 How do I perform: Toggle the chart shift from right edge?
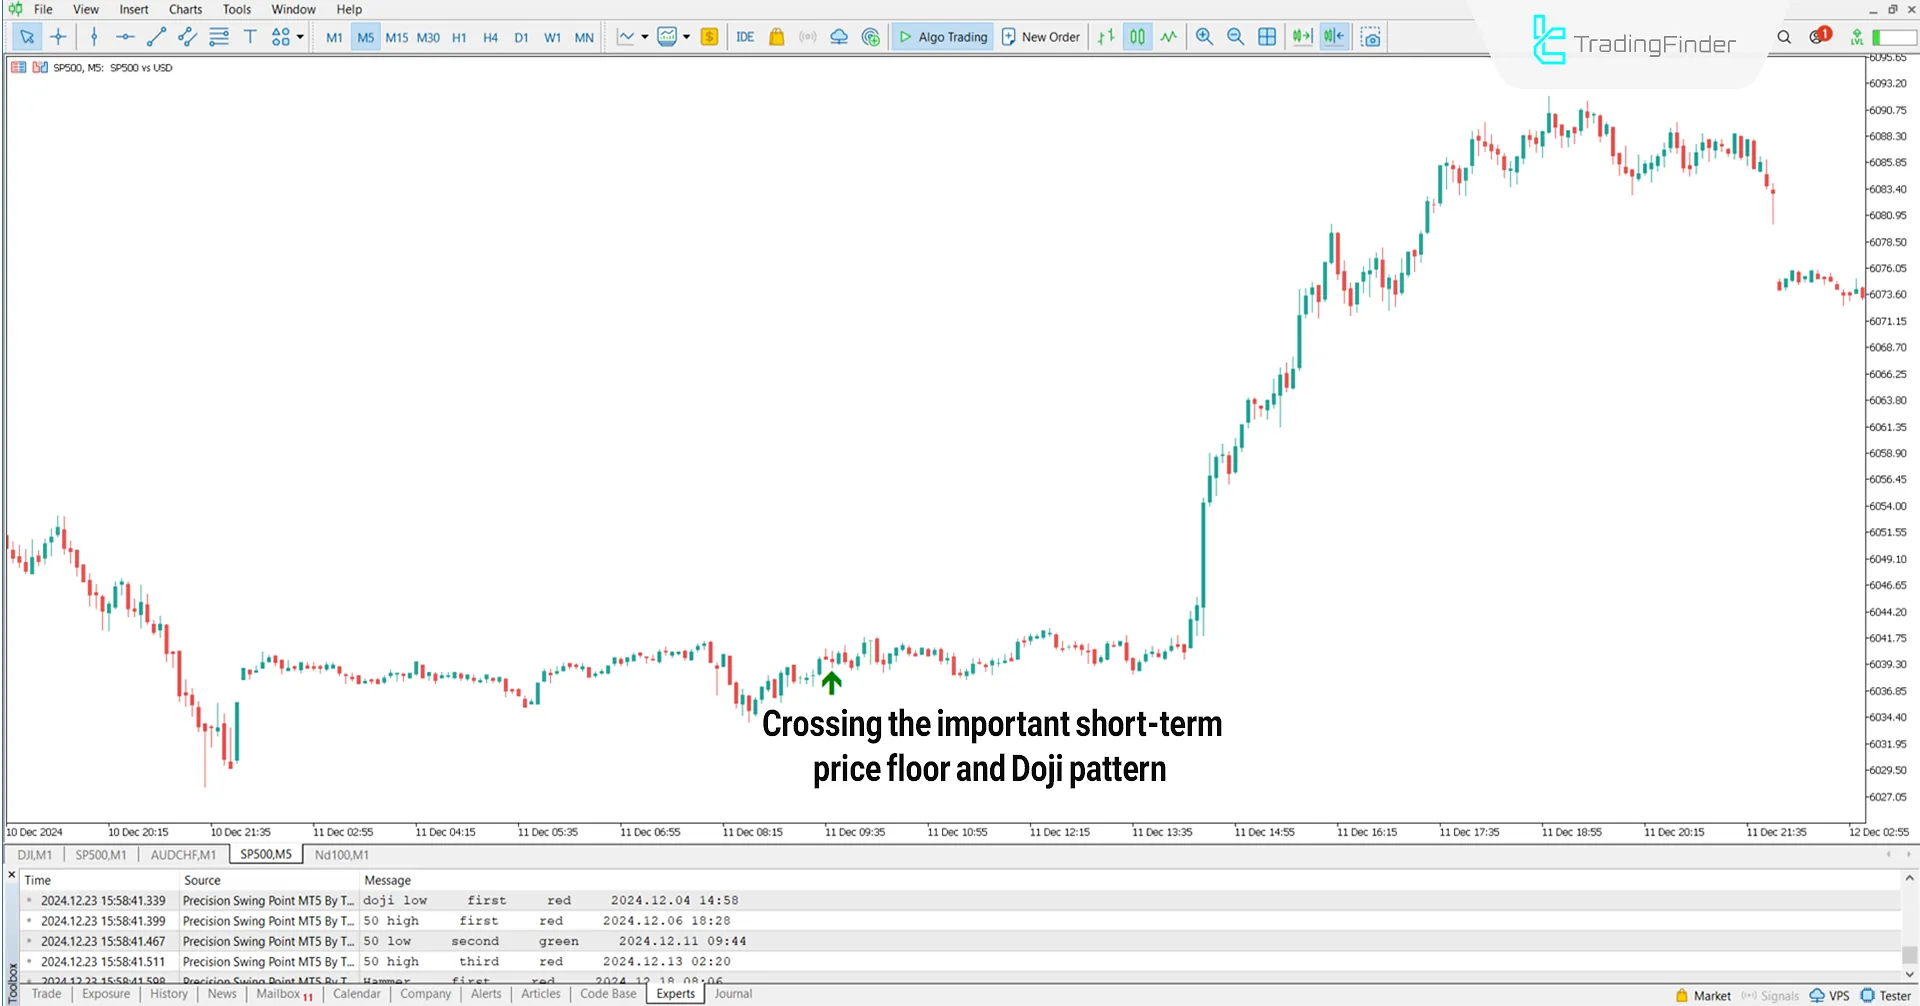tap(1333, 36)
